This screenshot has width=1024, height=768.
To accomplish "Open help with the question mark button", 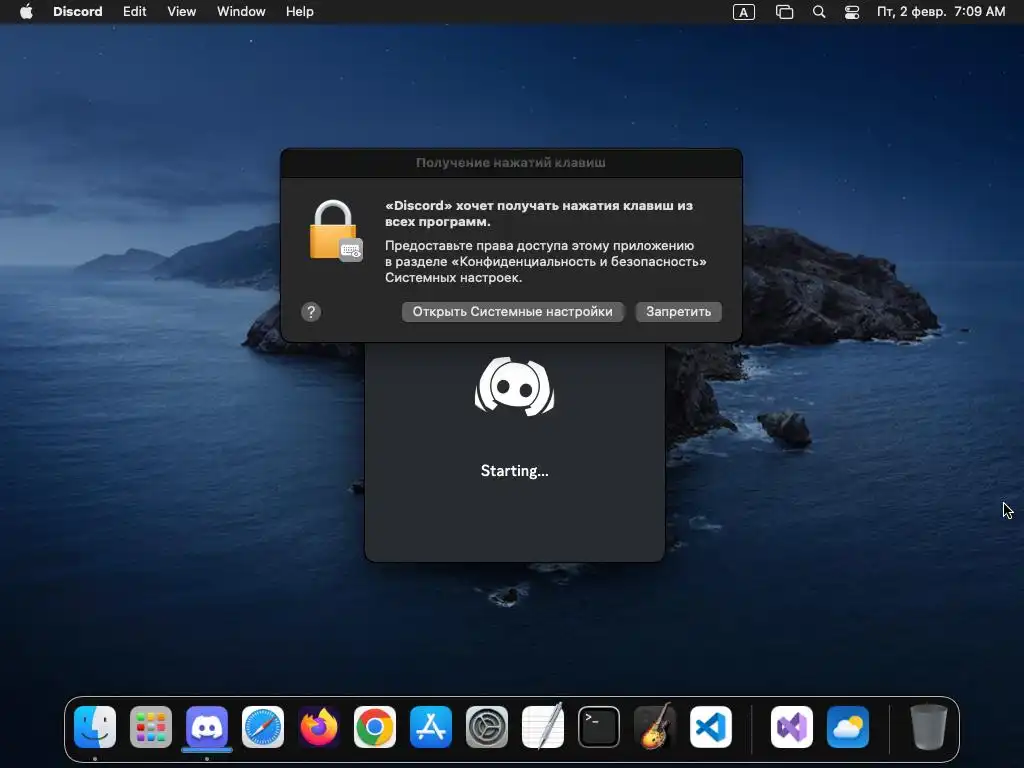I will [x=311, y=312].
